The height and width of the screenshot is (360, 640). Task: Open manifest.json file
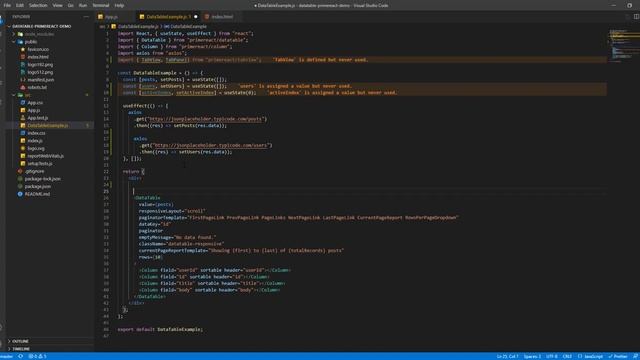[x=40, y=80]
